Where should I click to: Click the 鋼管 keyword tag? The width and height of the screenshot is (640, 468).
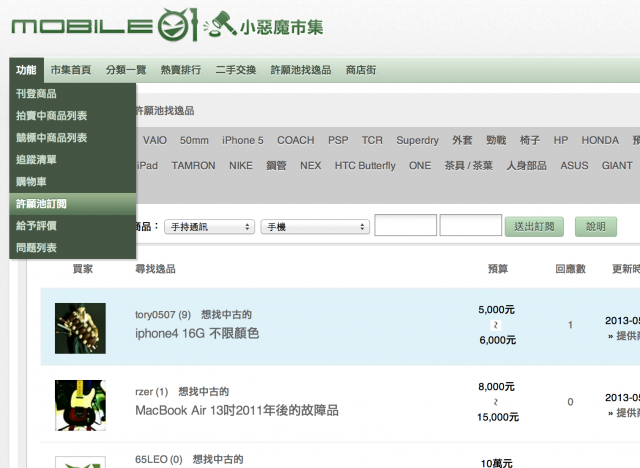pos(276,166)
